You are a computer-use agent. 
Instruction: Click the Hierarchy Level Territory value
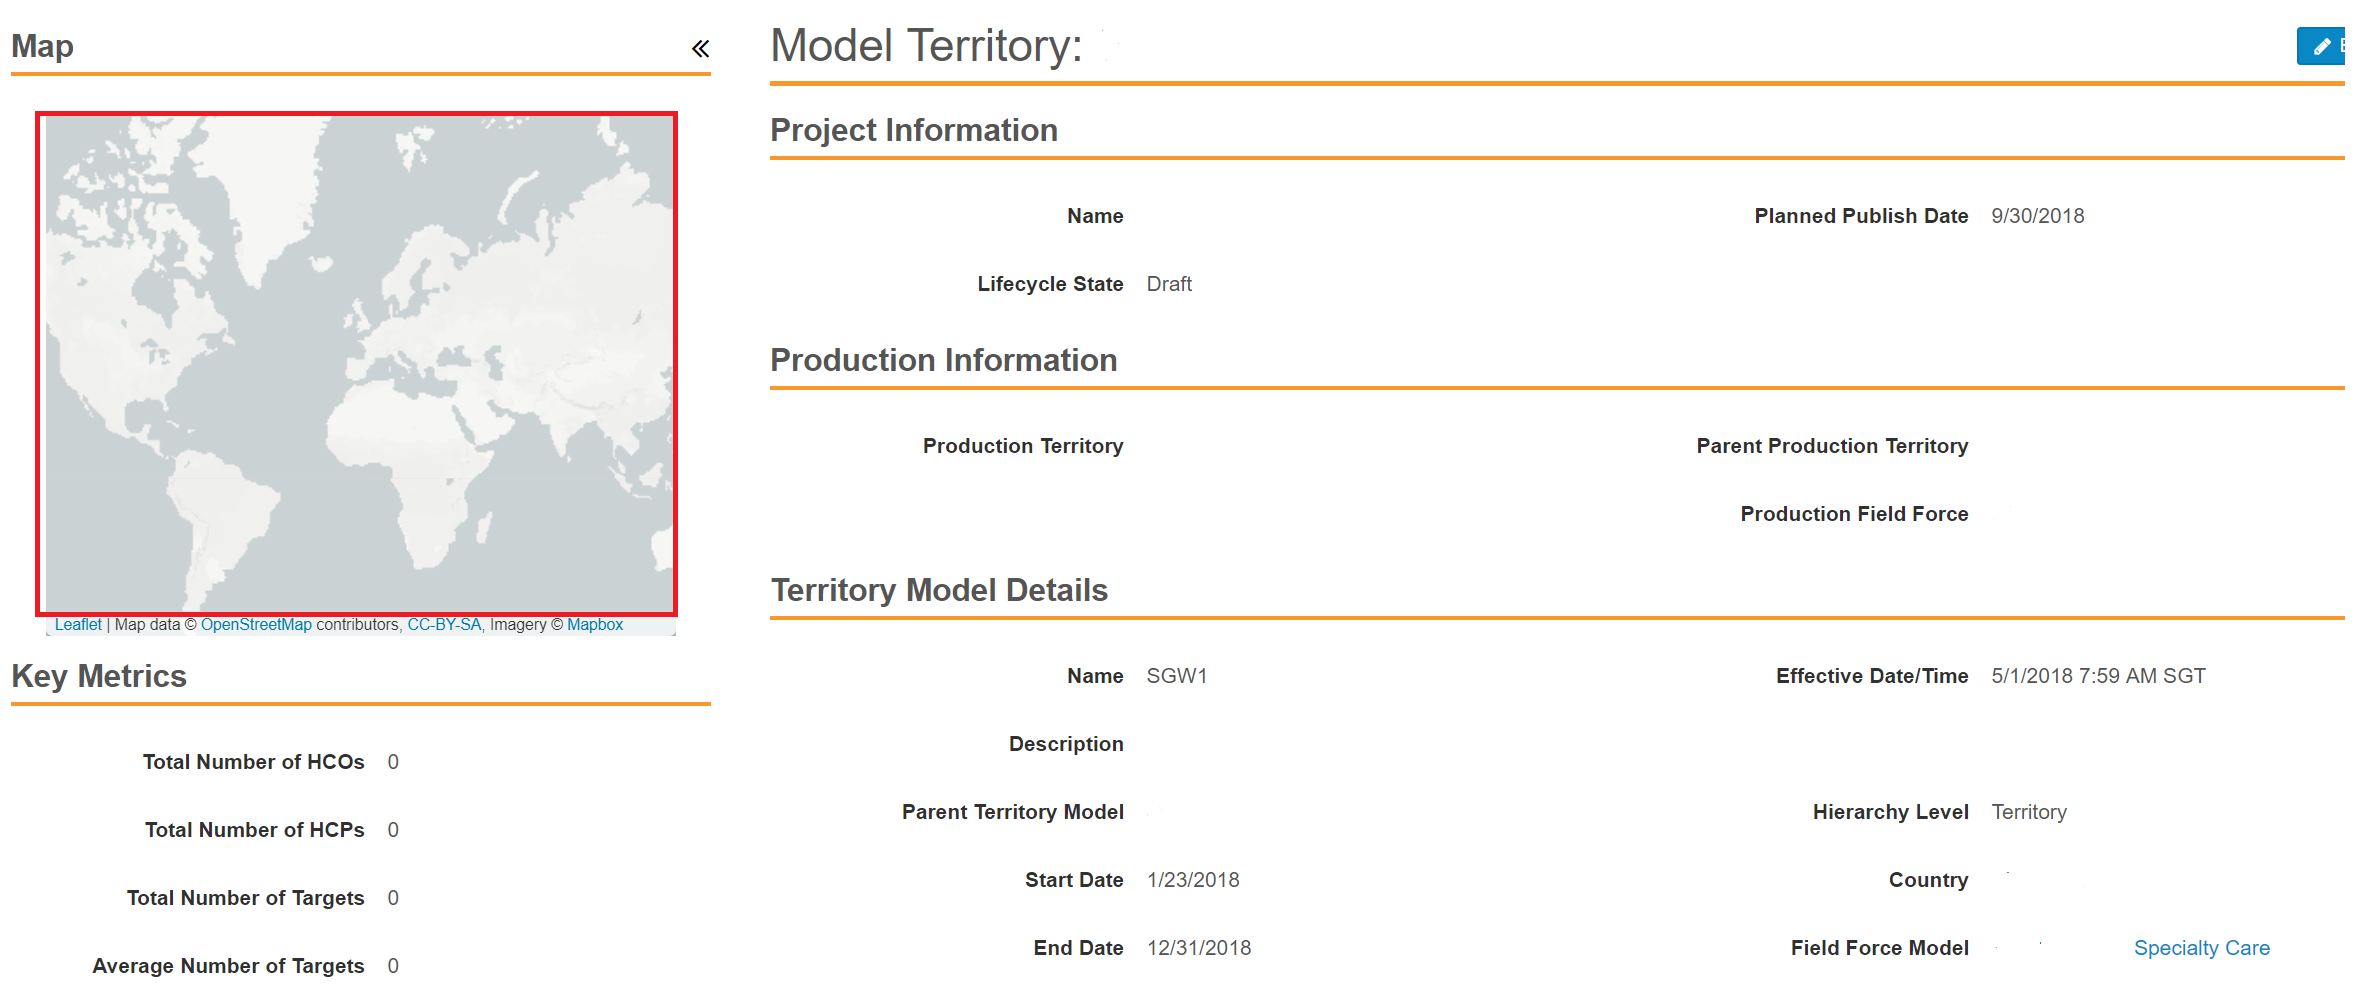[2028, 812]
